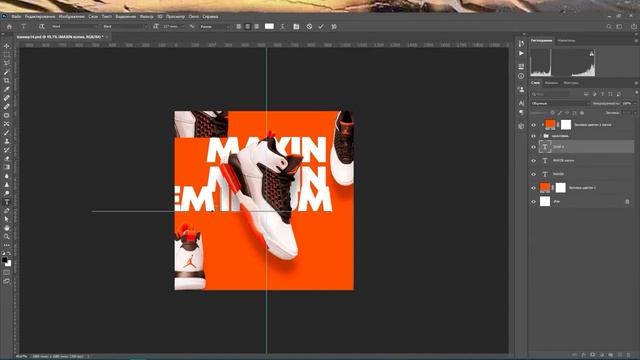Screen dimensions: 640x360
Task: Cancel current text edits
Action: coord(309,27)
